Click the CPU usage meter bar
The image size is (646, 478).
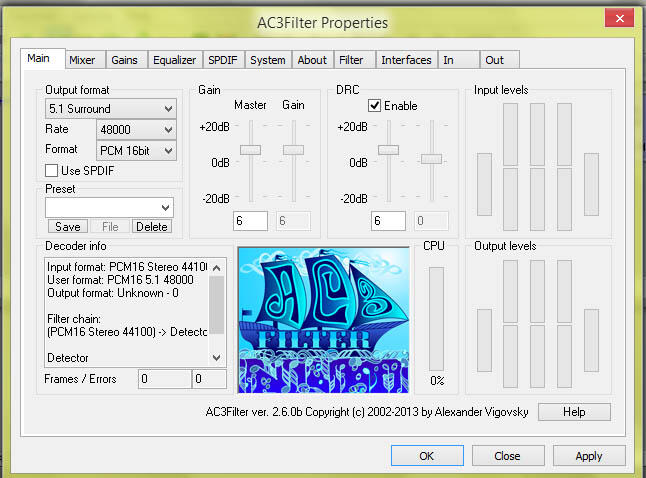click(437, 319)
